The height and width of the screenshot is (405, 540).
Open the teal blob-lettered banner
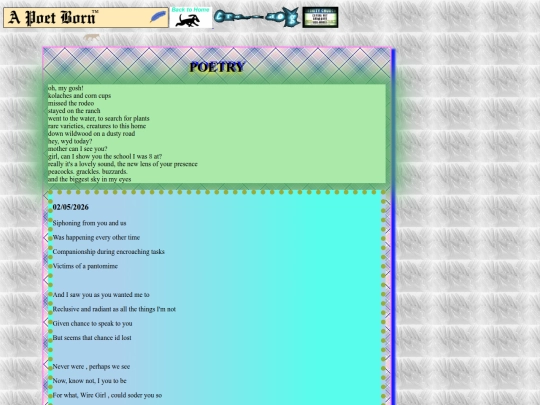pos(257,17)
